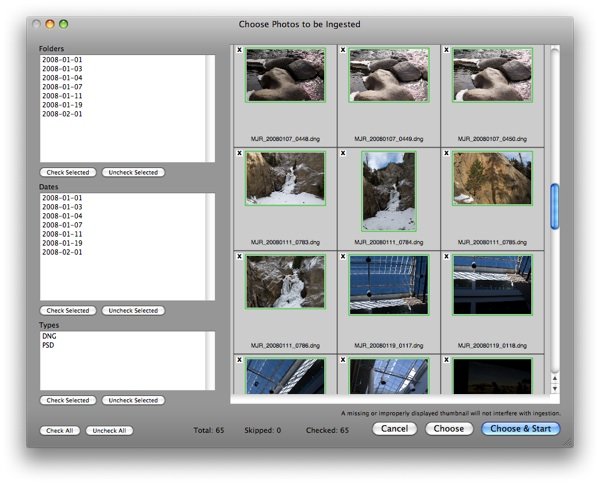Click Uncheck Selected below the Types list
Screen dimensions: 600x484
[132, 400]
